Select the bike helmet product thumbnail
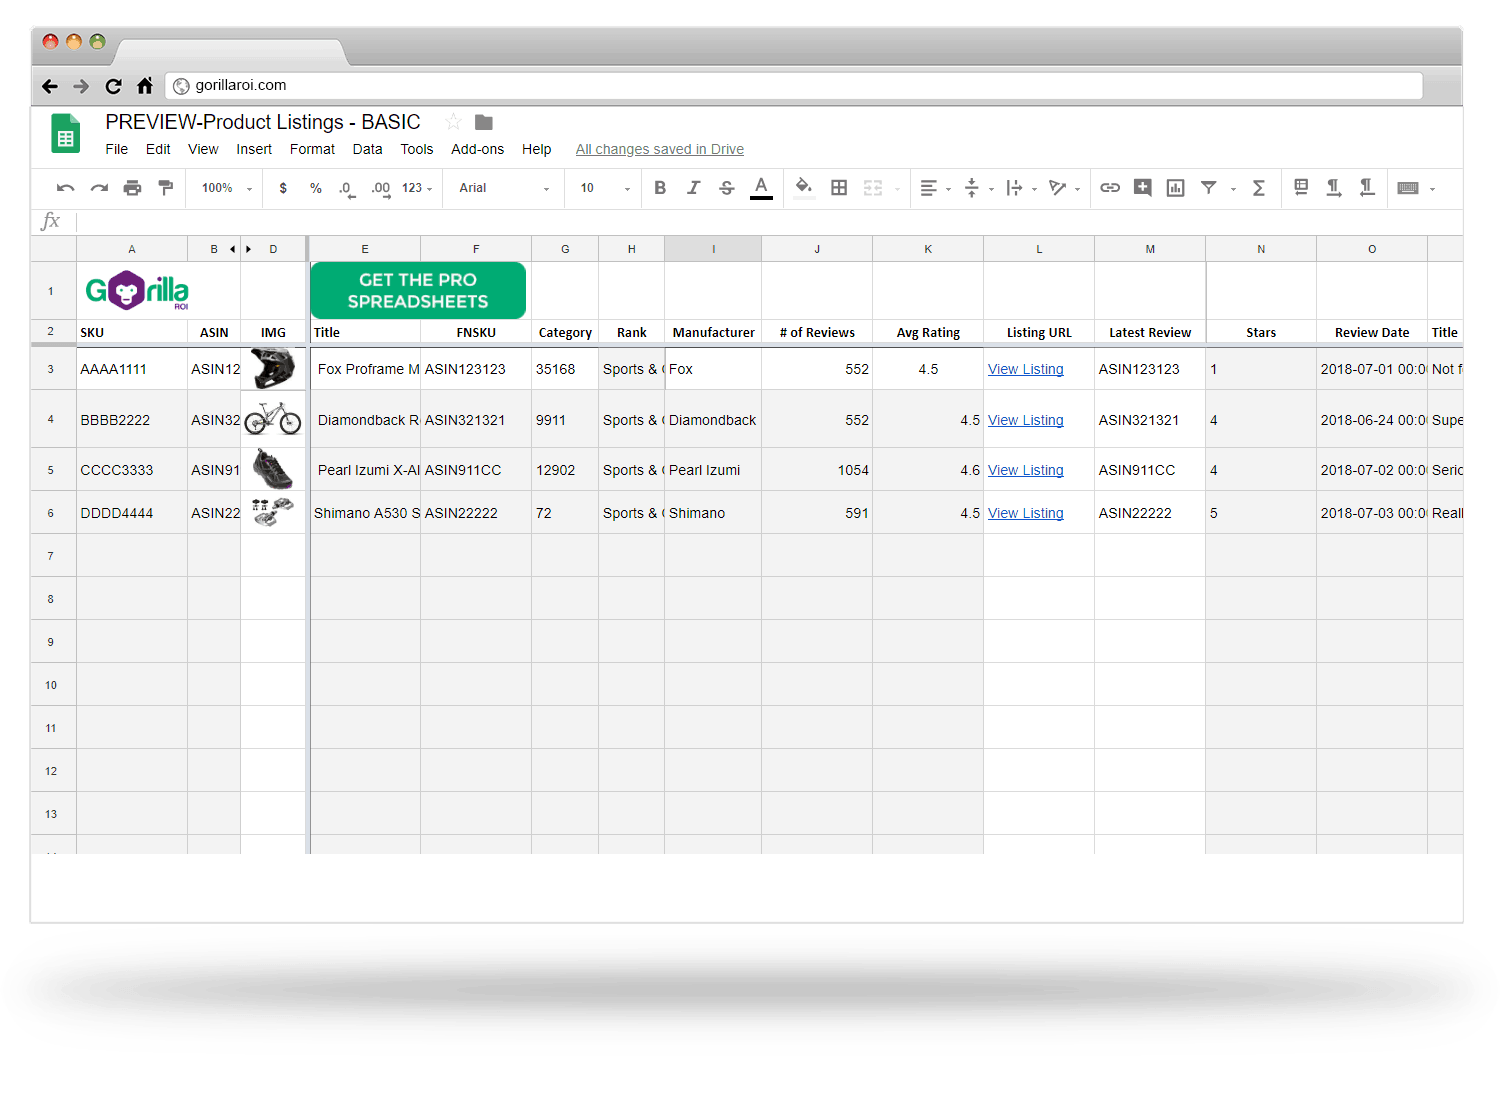The height and width of the screenshot is (1093, 1500). coord(274,368)
